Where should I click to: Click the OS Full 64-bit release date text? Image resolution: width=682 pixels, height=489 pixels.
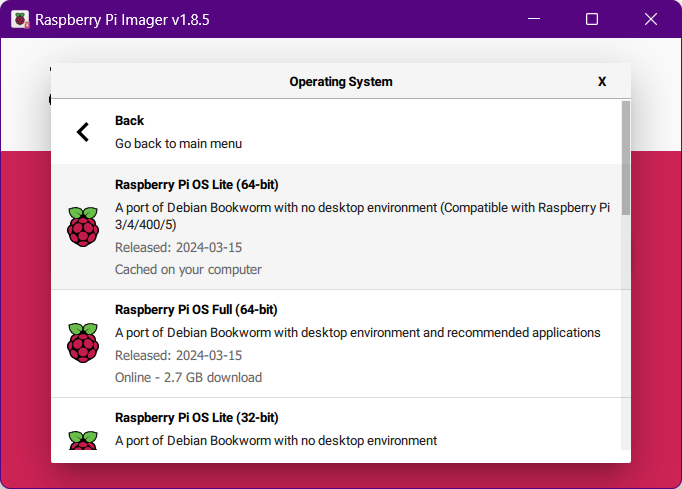click(178, 355)
